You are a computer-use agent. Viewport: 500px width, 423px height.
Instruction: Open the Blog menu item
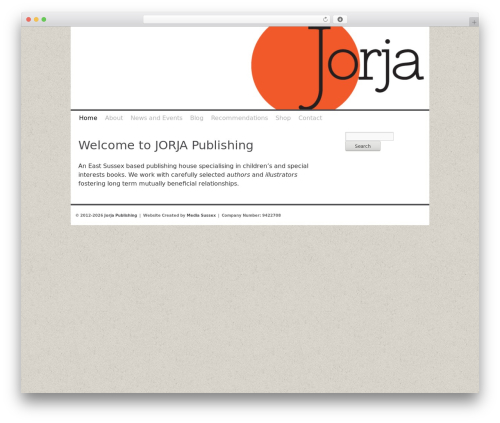[x=196, y=118]
